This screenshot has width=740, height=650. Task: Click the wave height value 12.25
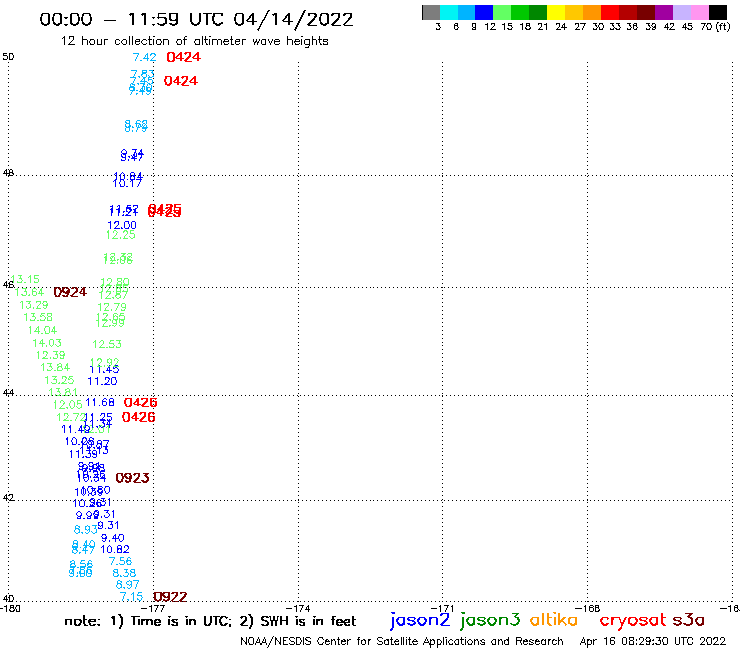click(x=120, y=235)
